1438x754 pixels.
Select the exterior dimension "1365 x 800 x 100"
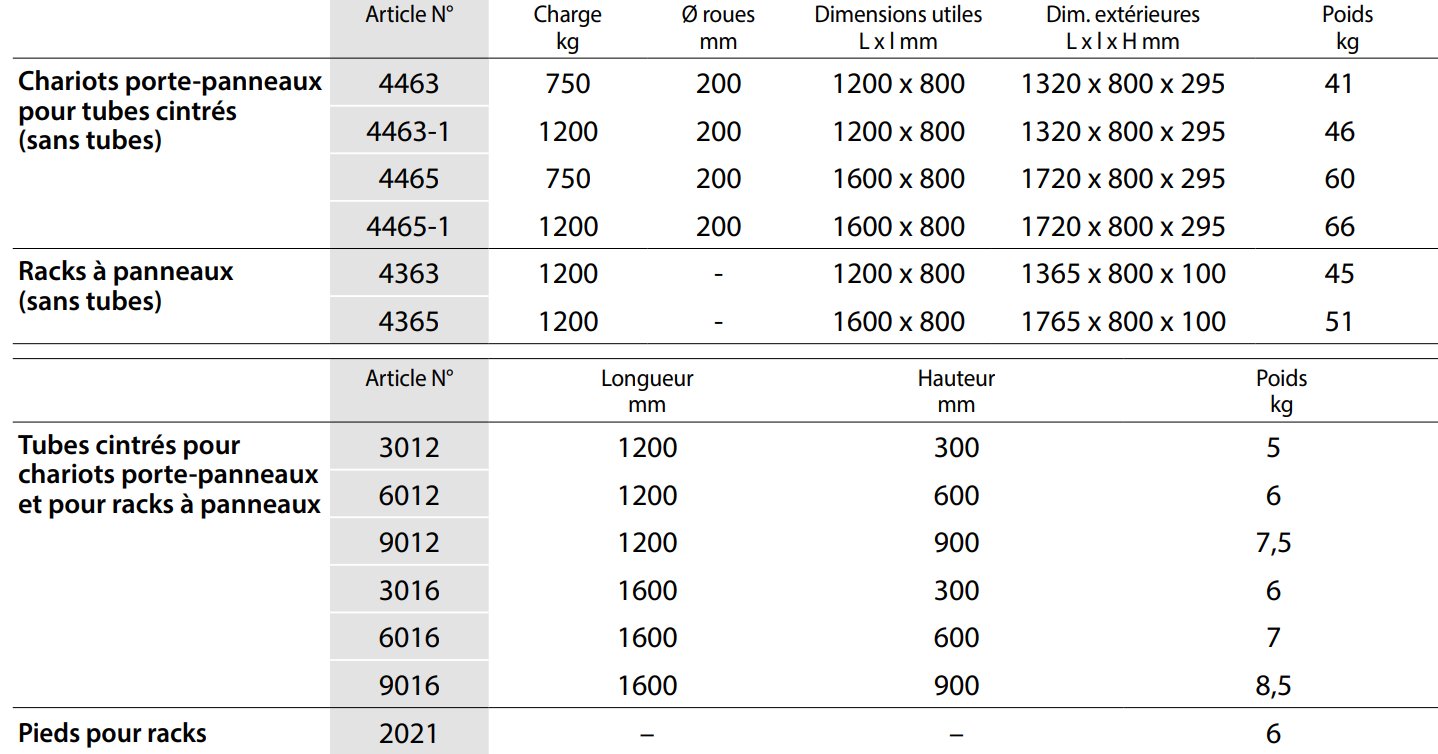pyautogui.click(x=1122, y=274)
